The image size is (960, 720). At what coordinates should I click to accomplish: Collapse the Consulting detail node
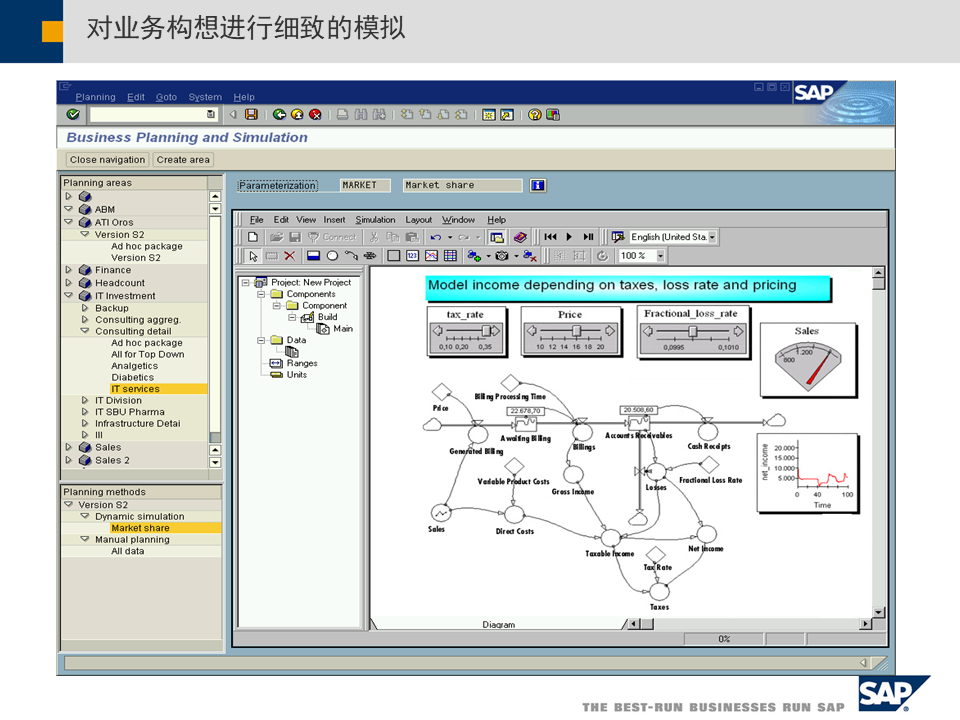point(85,331)
